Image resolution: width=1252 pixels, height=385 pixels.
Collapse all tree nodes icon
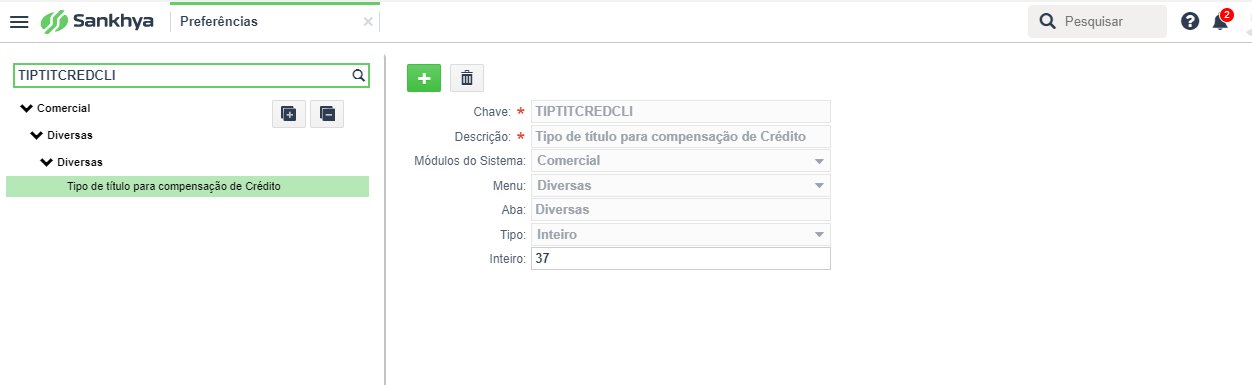pos(327,113)
